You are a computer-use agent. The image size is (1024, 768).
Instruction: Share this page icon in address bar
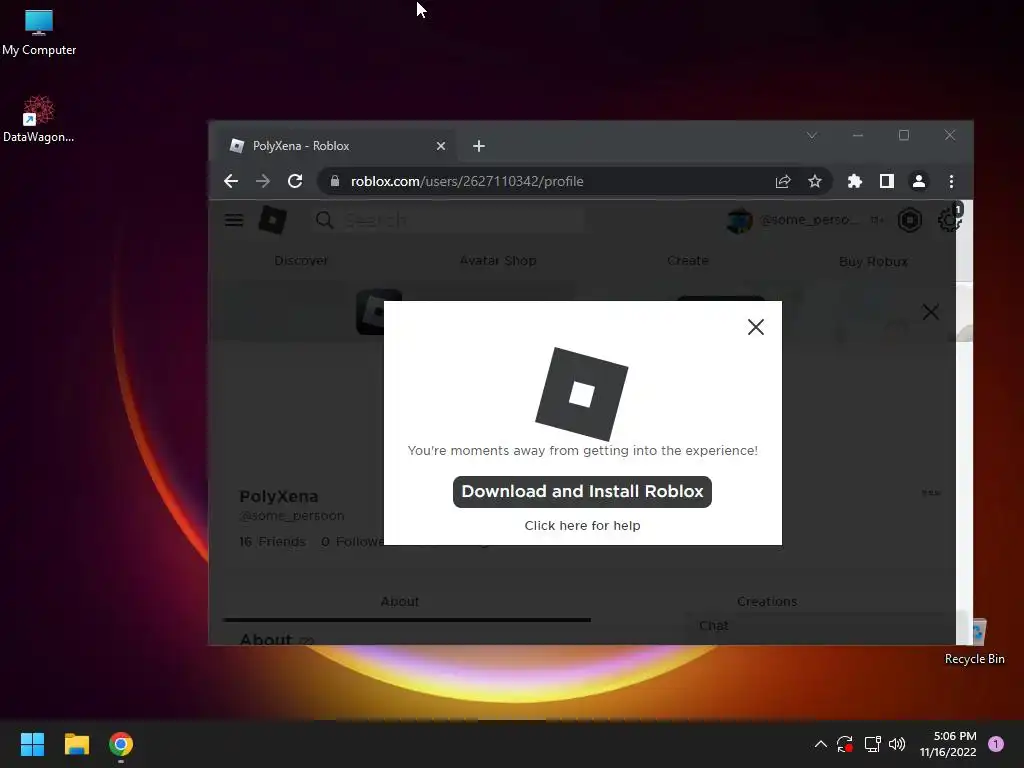[x=782, y=181]
